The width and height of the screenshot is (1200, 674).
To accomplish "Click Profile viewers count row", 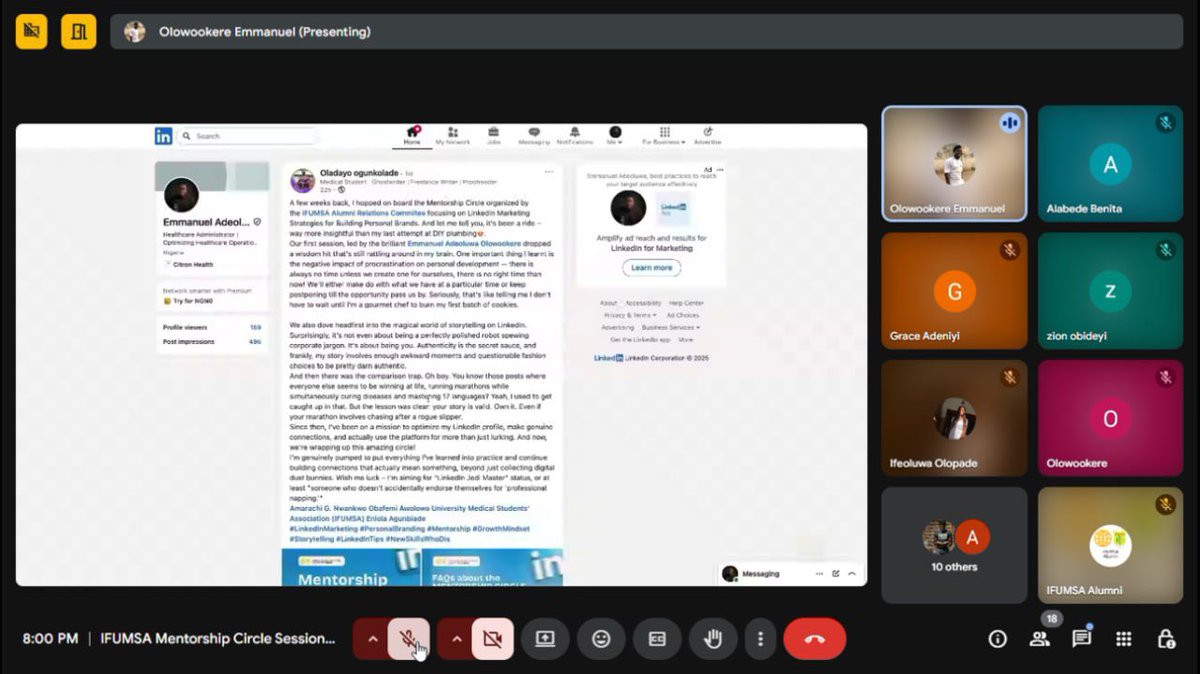I will click(212, 327).
